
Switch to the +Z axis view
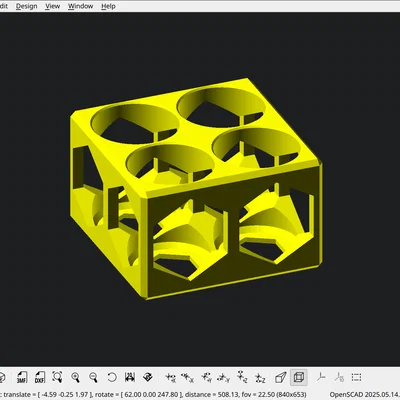tap(242, 377)
